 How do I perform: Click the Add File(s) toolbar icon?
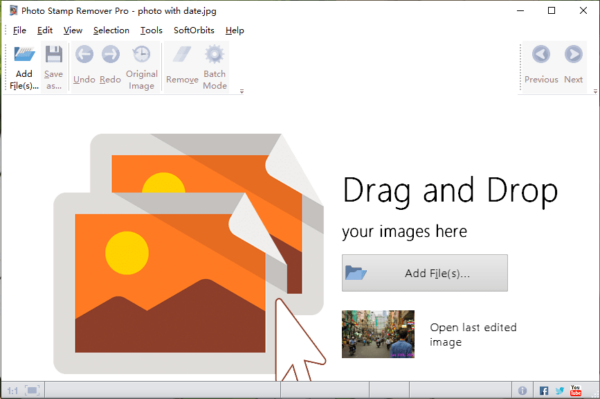click(24, 54)
